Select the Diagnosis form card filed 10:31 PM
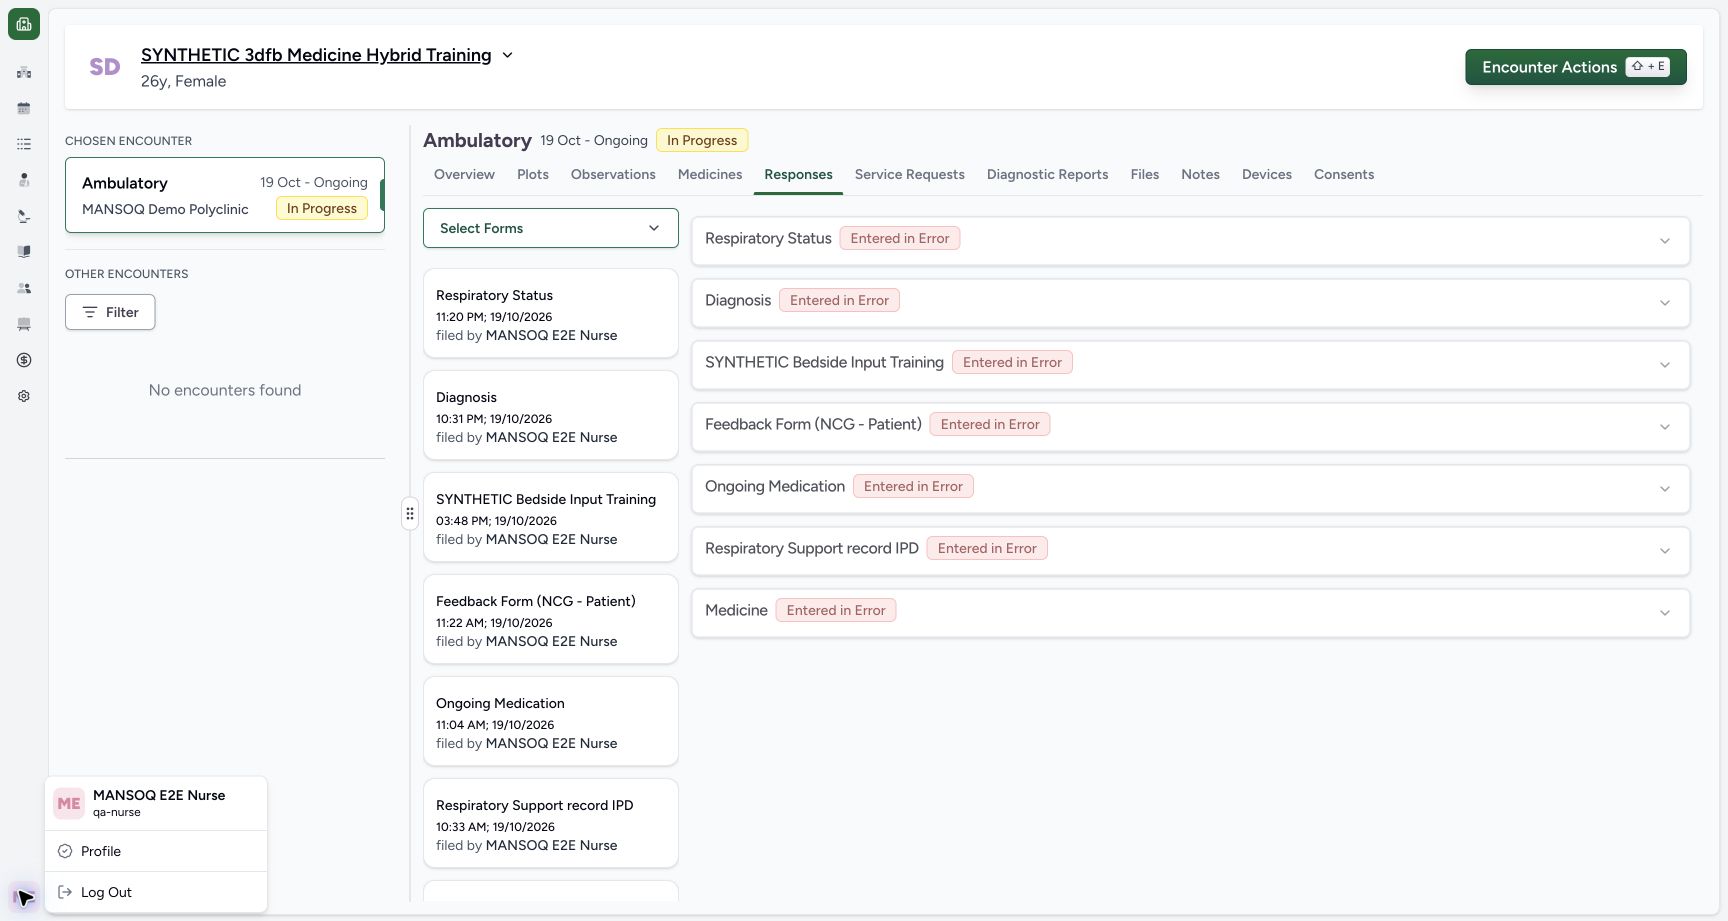The width and height of the screenshot is (1728, 921). click(x=551, y=415)
